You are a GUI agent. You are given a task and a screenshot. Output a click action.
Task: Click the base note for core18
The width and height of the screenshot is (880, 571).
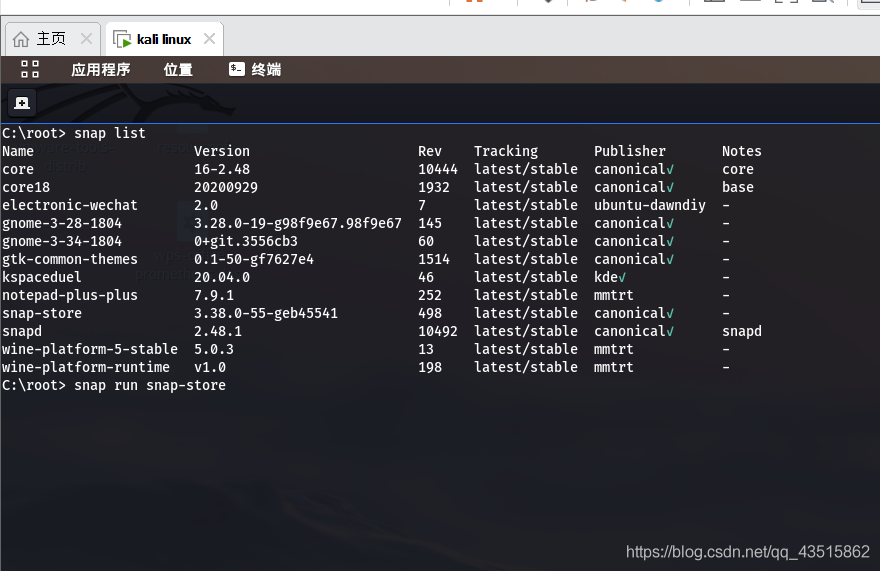[x=737, y=187]
